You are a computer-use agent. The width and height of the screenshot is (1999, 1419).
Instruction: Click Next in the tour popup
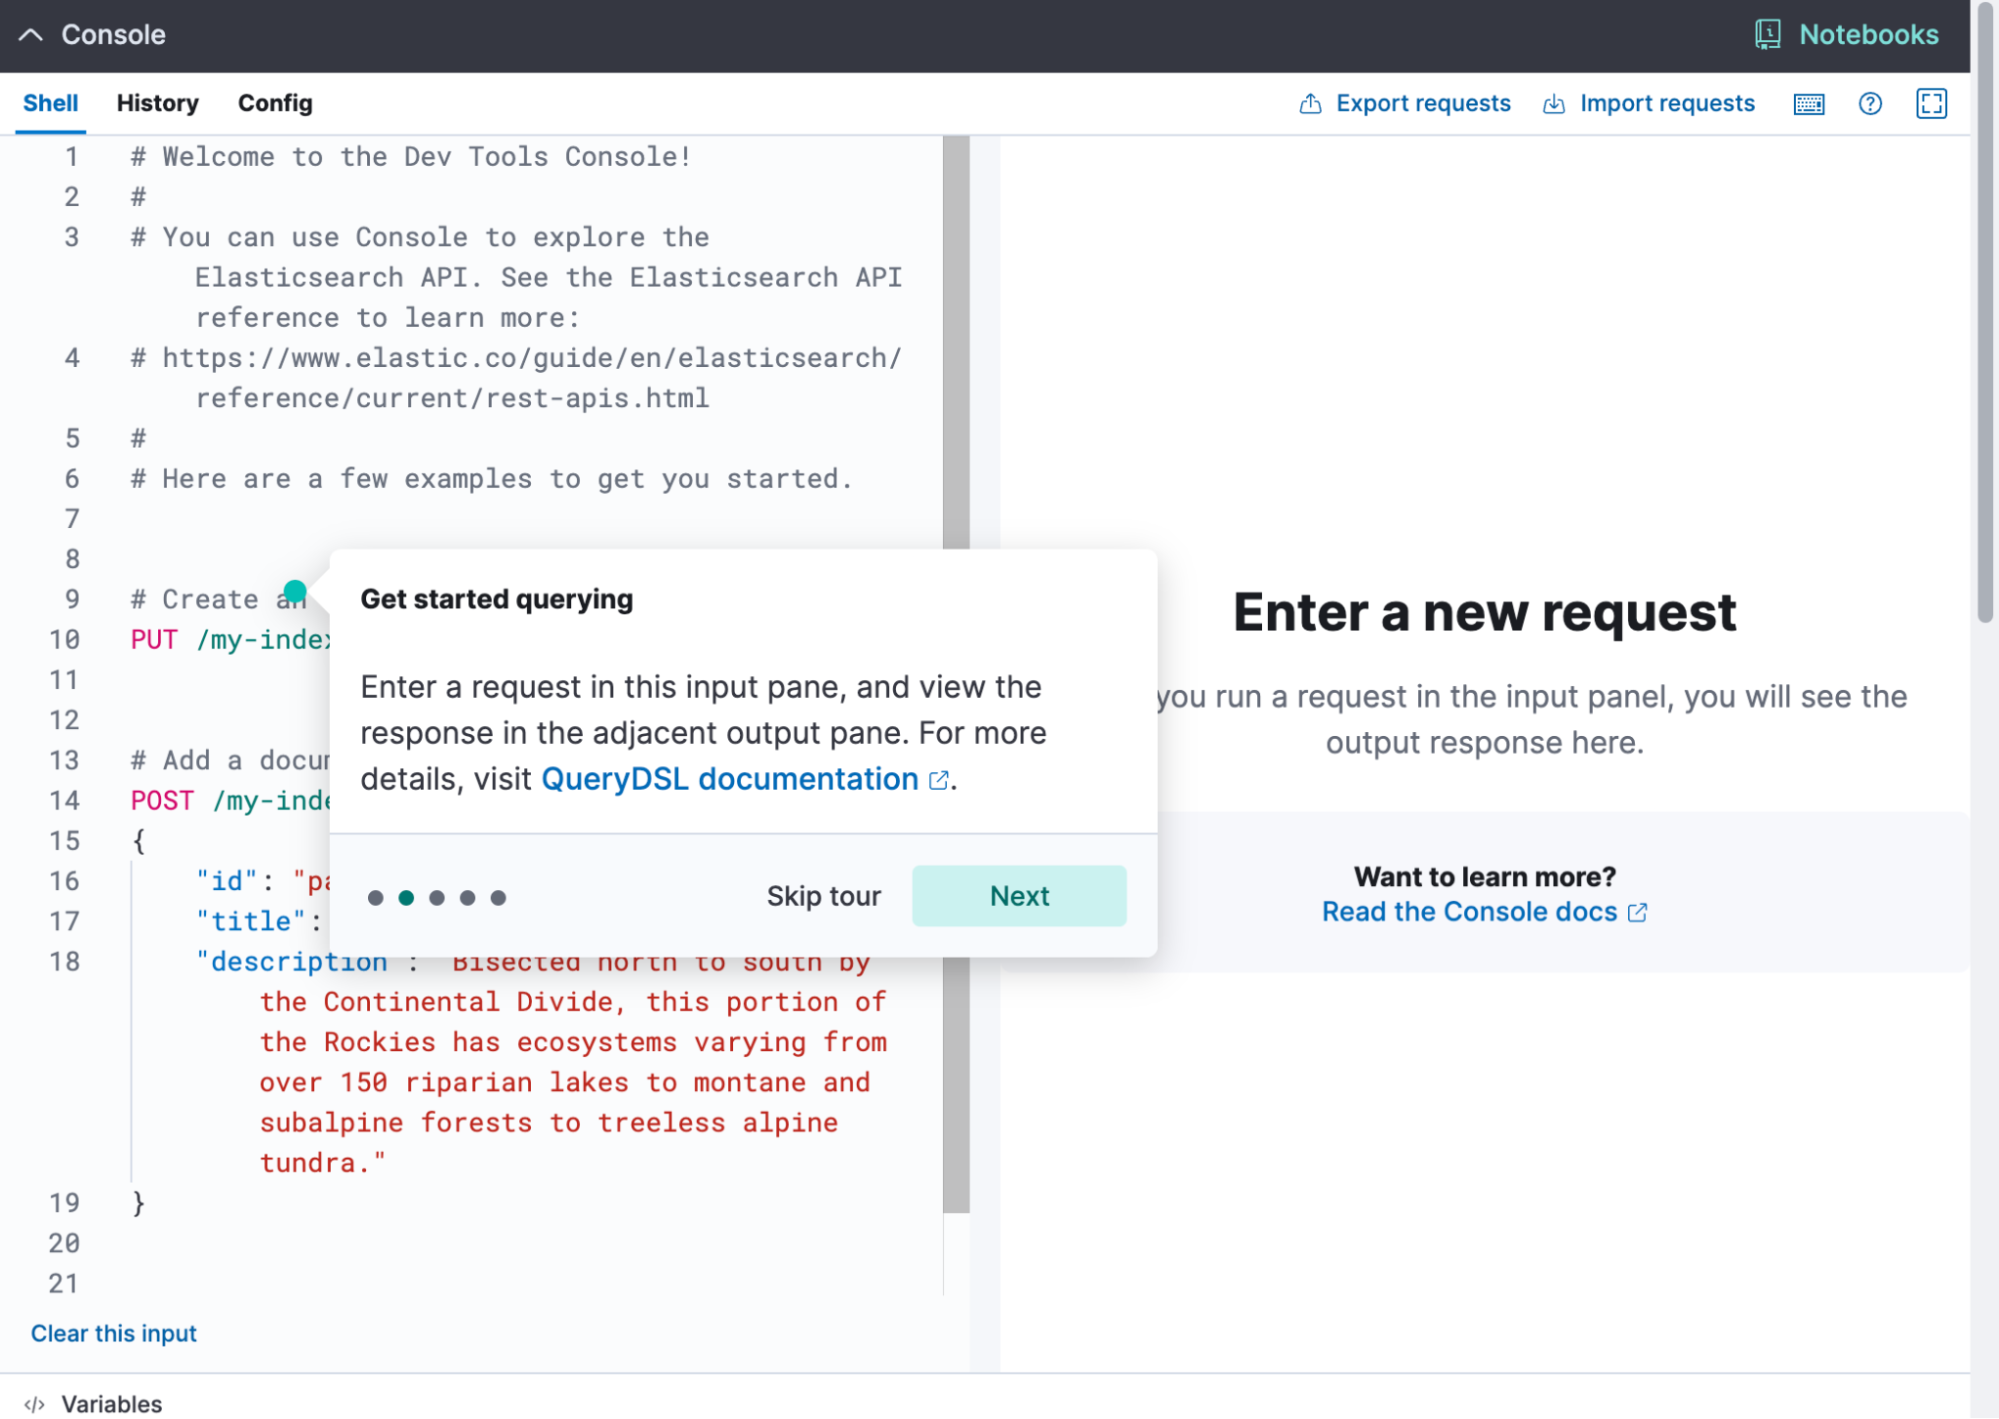tap(1018, 895)
